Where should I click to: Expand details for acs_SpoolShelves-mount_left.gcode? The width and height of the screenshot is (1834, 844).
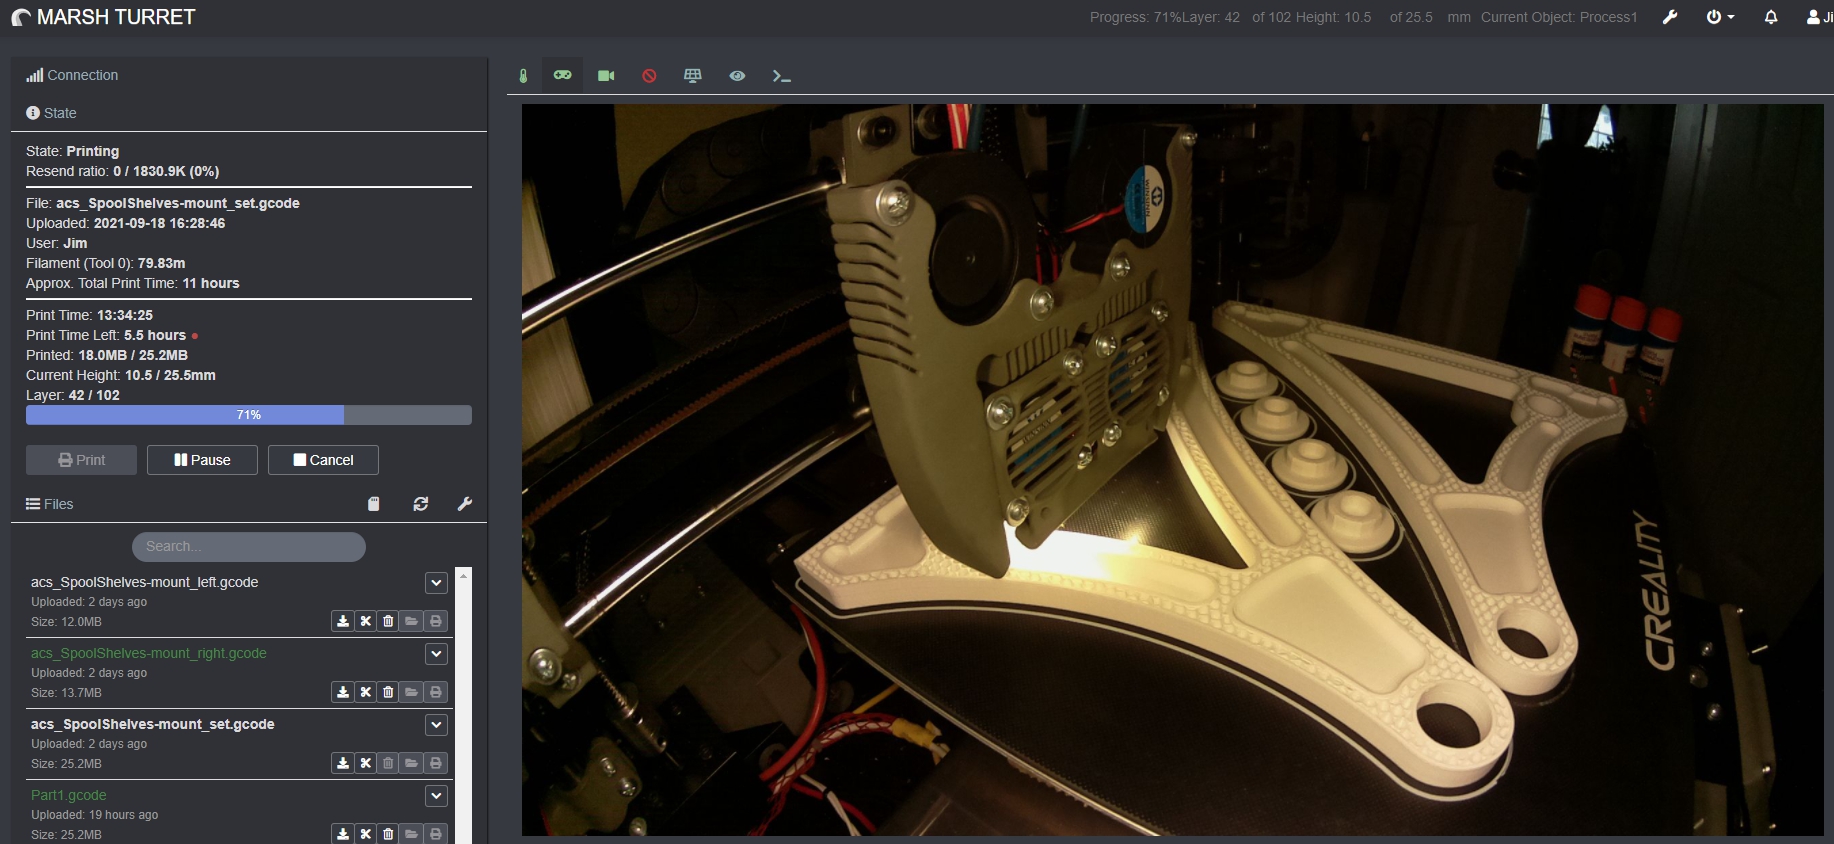tap(436, 583)
